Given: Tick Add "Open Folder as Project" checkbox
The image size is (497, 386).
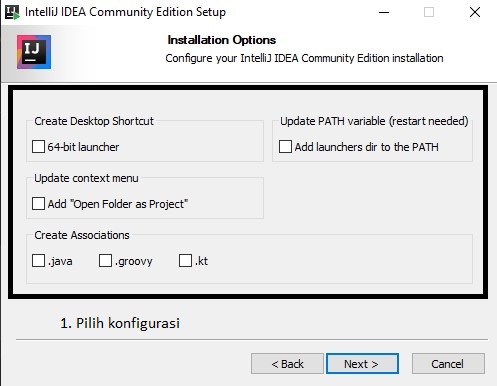Looking at the screenshot, I should tap(38, 204).
